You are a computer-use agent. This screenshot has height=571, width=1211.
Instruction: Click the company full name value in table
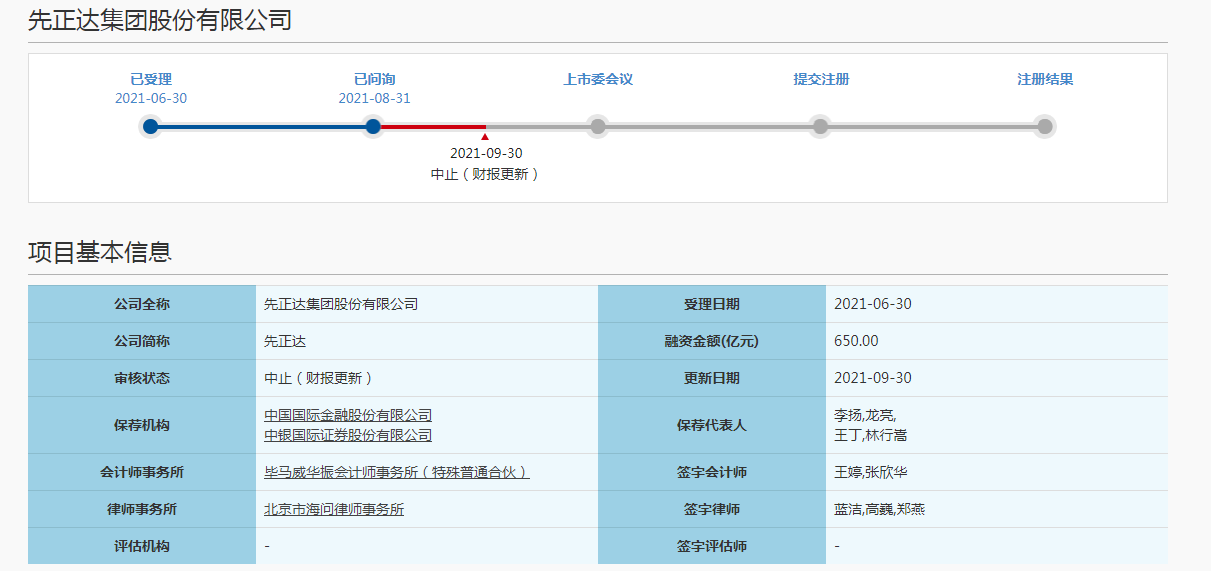click(341, 304)
